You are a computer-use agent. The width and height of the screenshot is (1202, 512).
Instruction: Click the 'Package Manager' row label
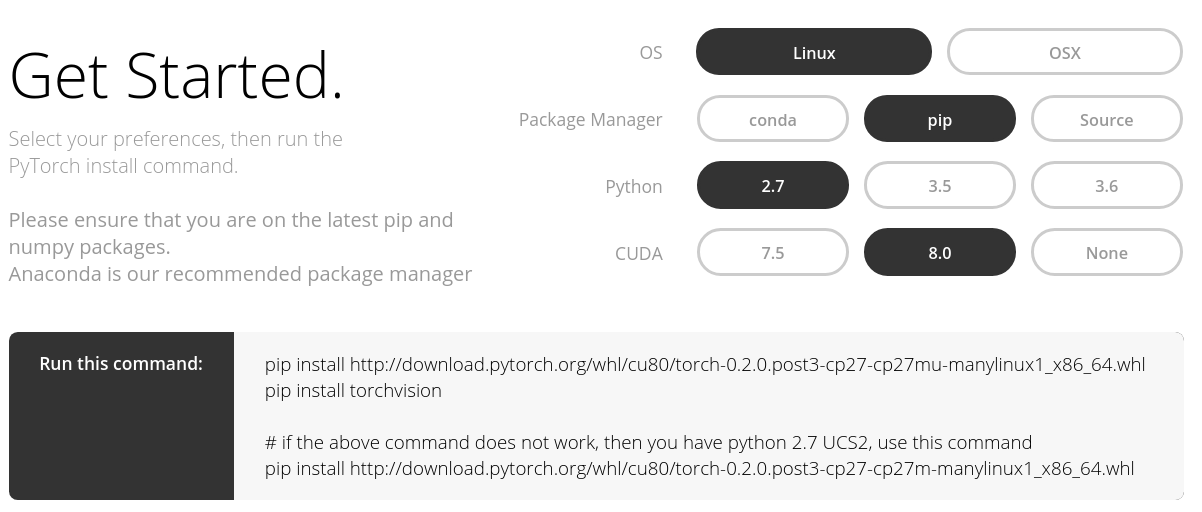coord(590,119)
